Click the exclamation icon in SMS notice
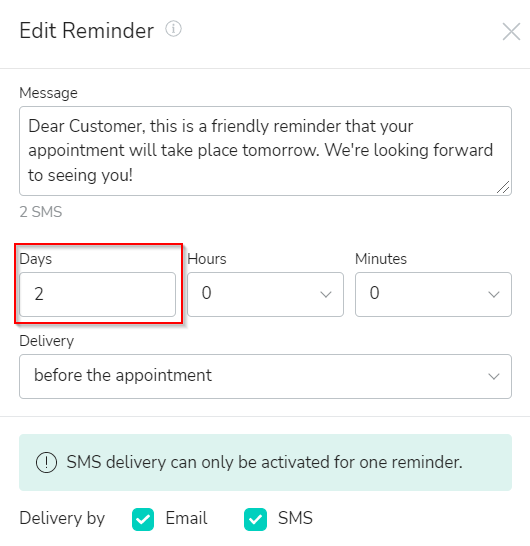The height and width of the screenshot is (546, 530). (46, 462)
